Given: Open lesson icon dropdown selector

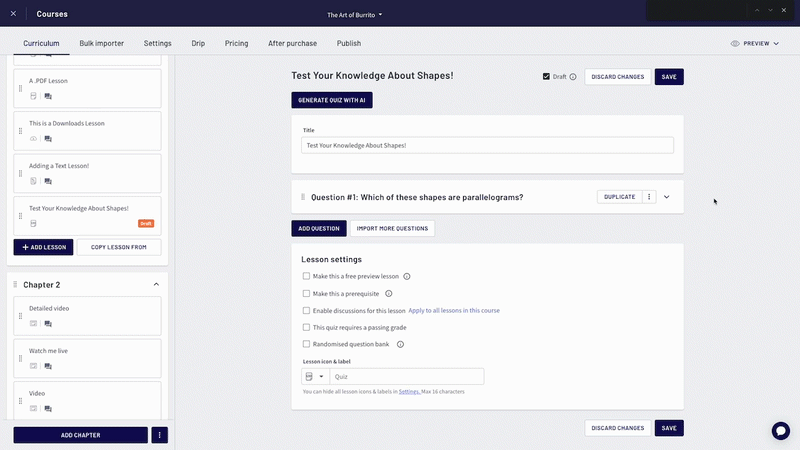Looking at the screenshot, I should pyautogui.click(x=315, y=377).
